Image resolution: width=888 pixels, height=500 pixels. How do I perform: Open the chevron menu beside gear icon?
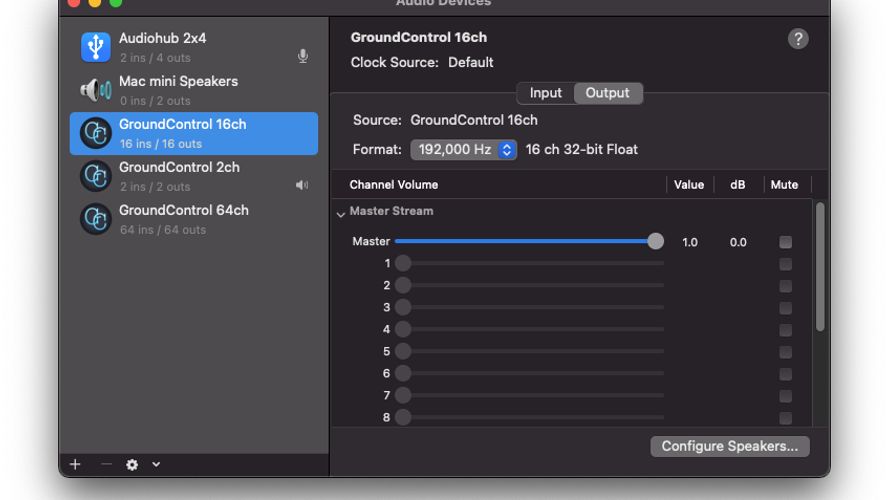(156, 465)
